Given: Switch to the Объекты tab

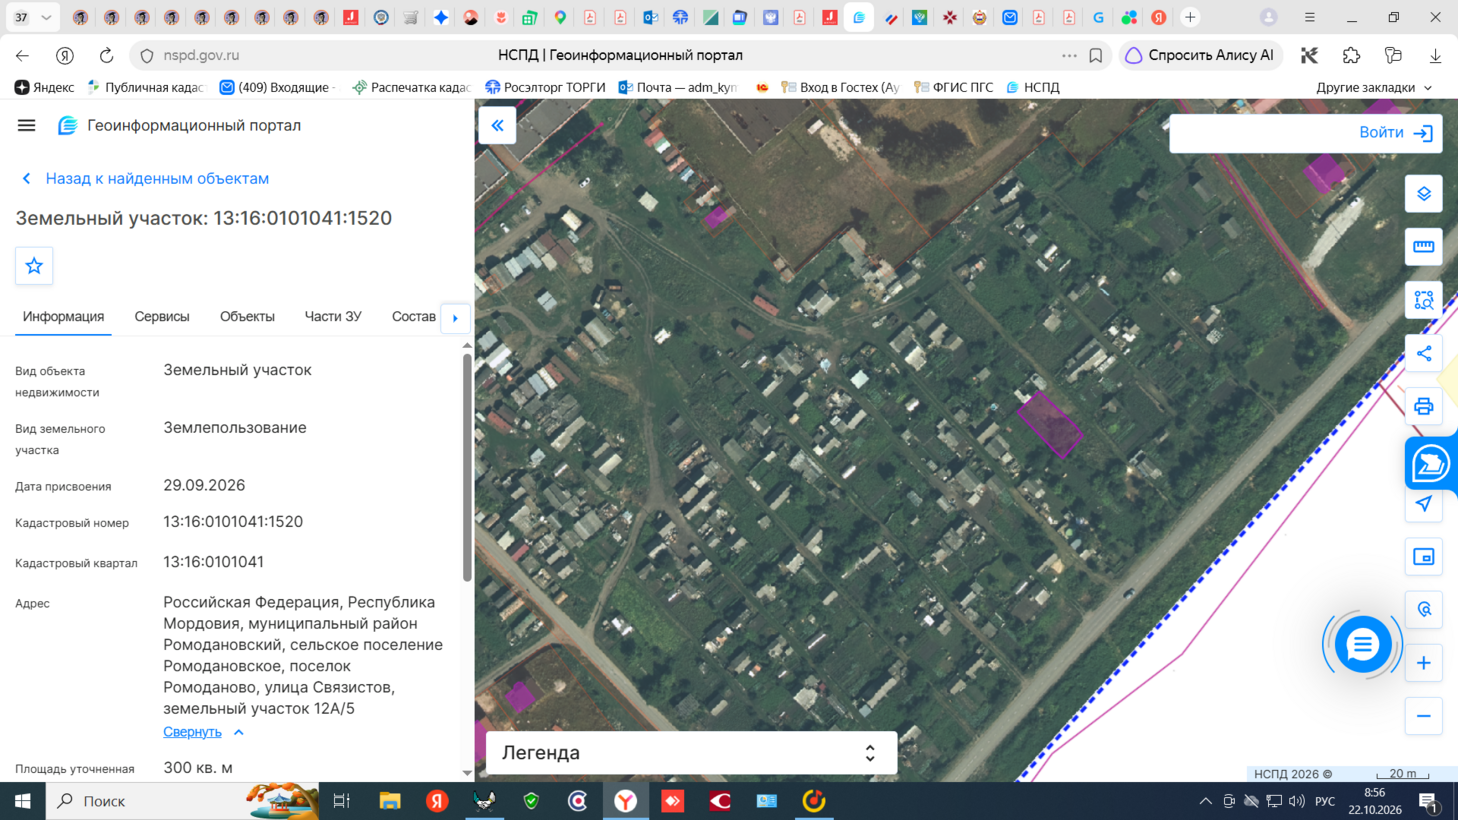Looking at the screenshot, I should coord(247,317).
